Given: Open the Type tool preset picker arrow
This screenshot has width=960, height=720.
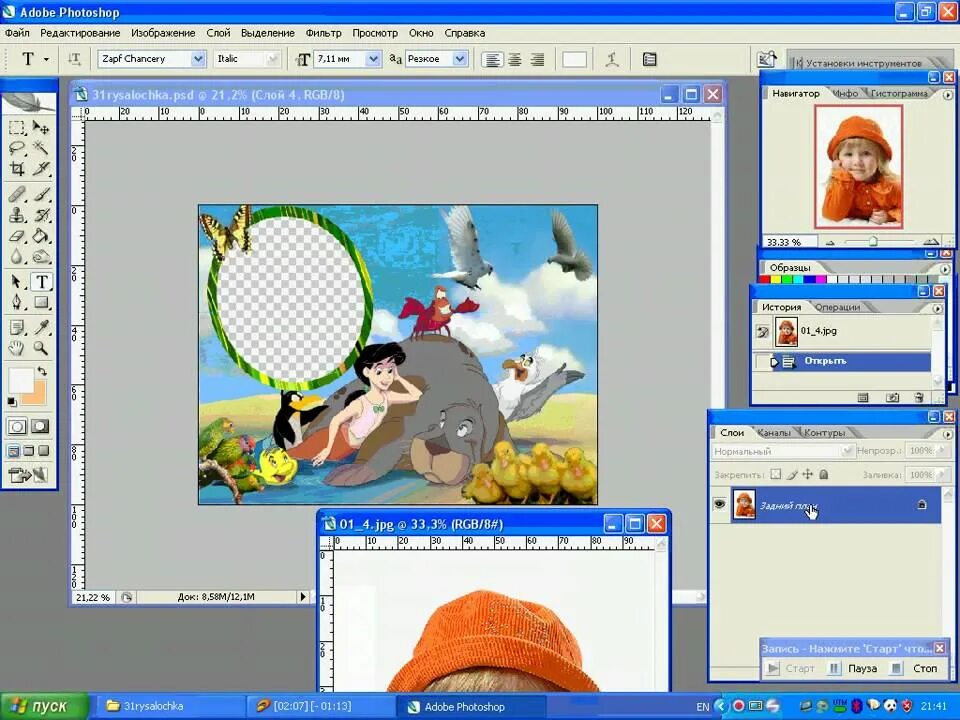Looking at the screenshot, I should click(x=47, y=59).
